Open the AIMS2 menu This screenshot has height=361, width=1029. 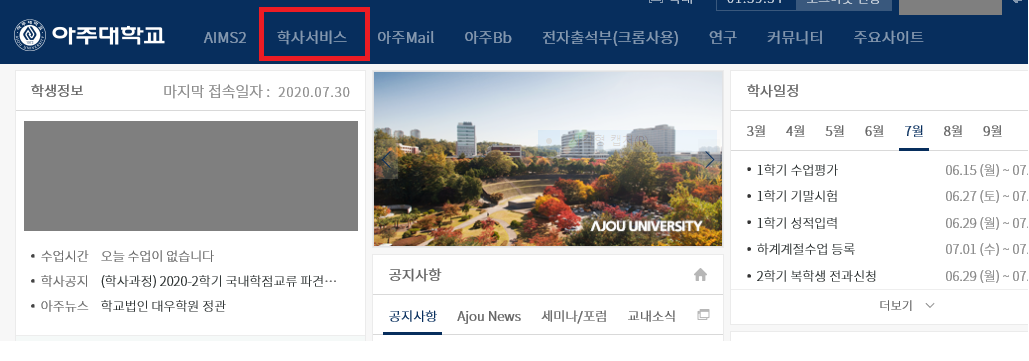pos(224,37)
